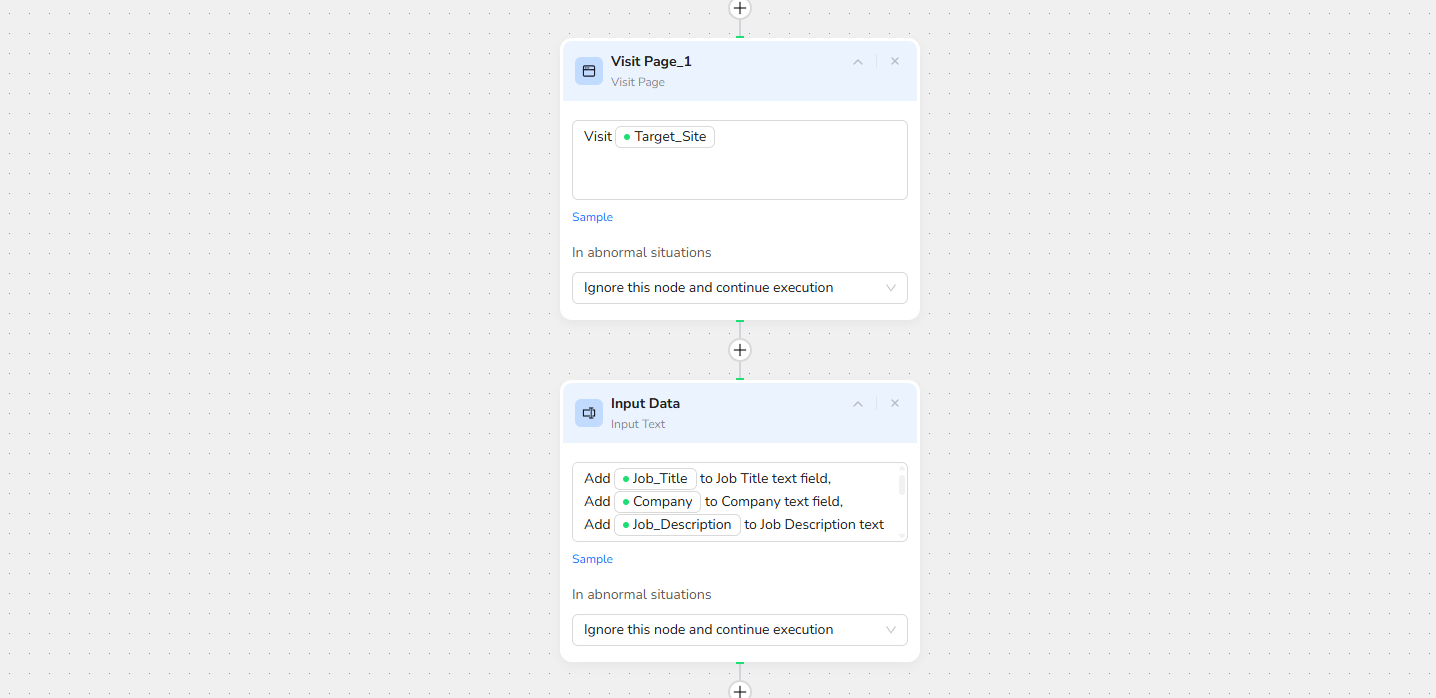Remove the Input Data node
The width and height of the screenshot is (1436, 698).
895,404
